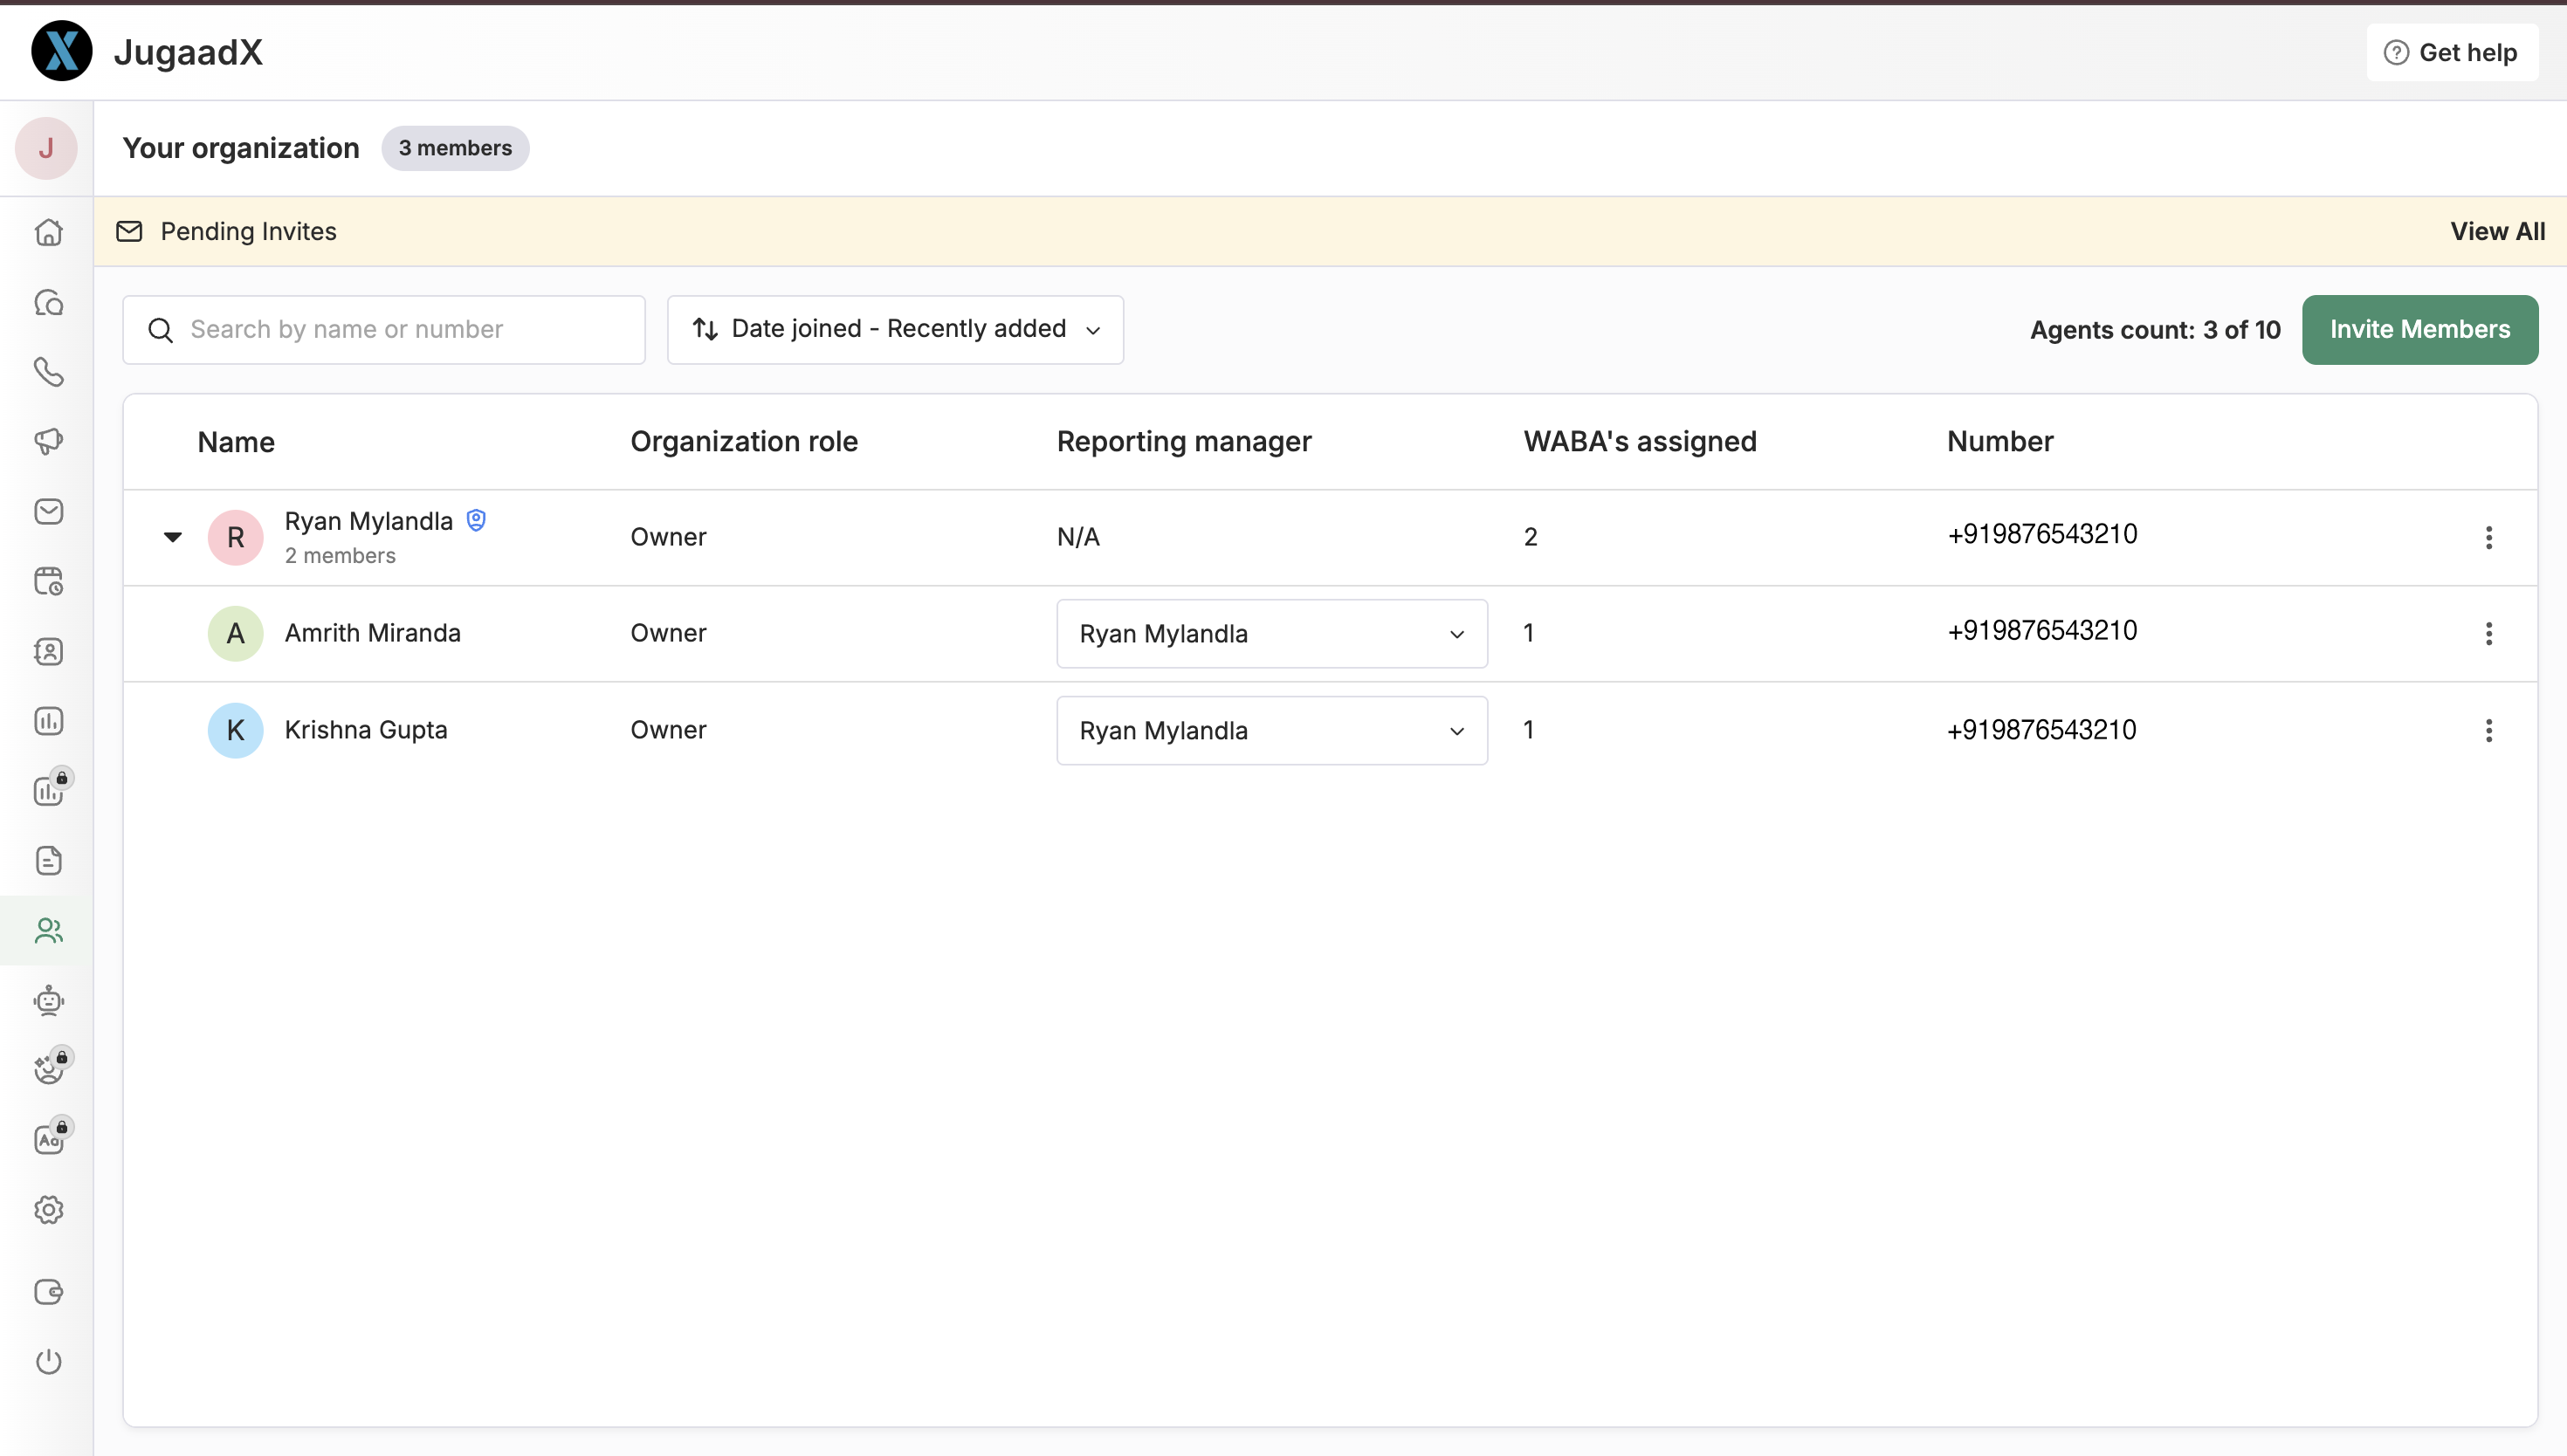This screenshot has width=2567, height=1456.
Task: Click the phone calls sidebar icon
Action: coord(48,372)
